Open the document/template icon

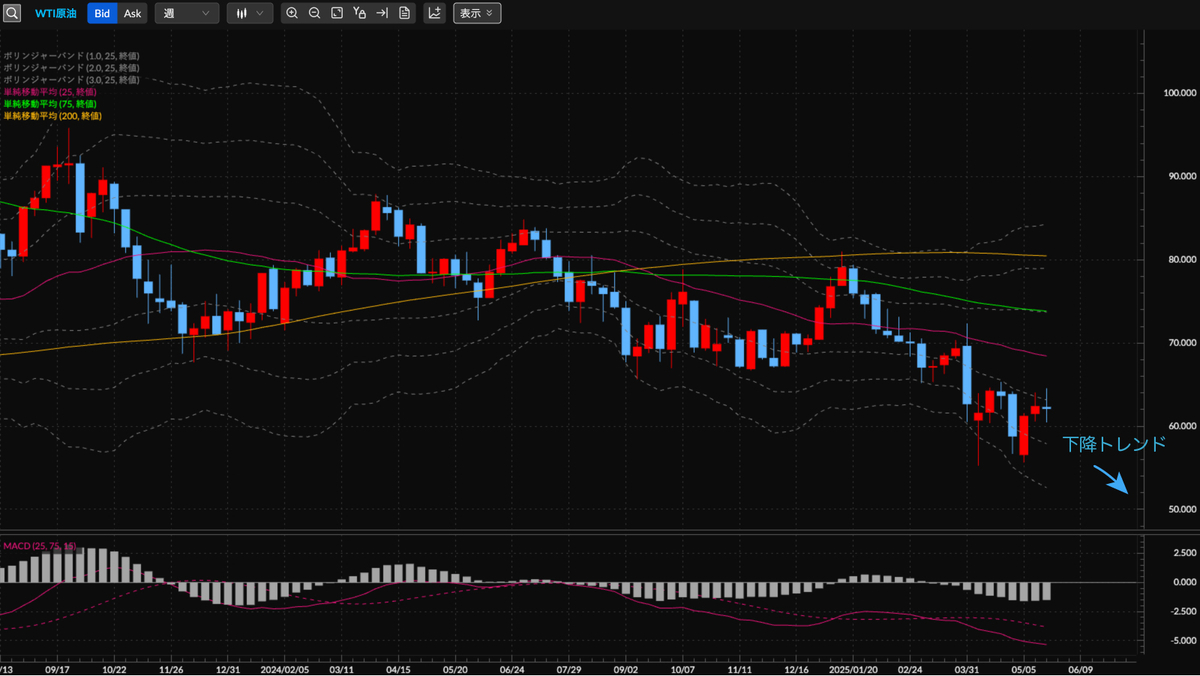[404, 13]
